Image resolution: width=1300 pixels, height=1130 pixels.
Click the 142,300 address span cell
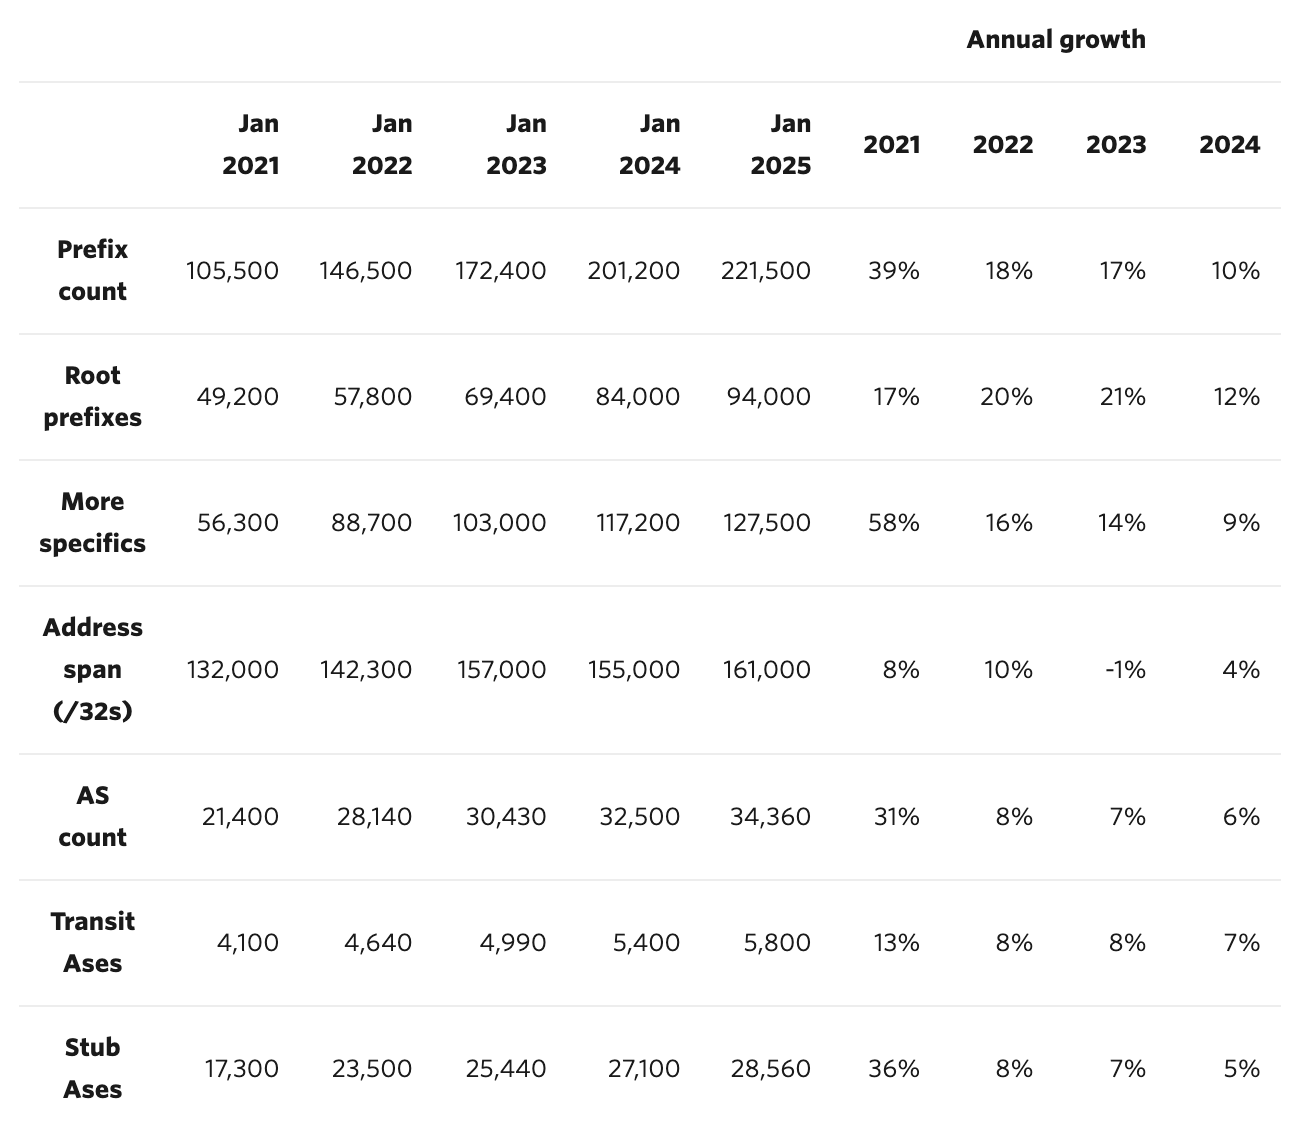tap(365, 670)
